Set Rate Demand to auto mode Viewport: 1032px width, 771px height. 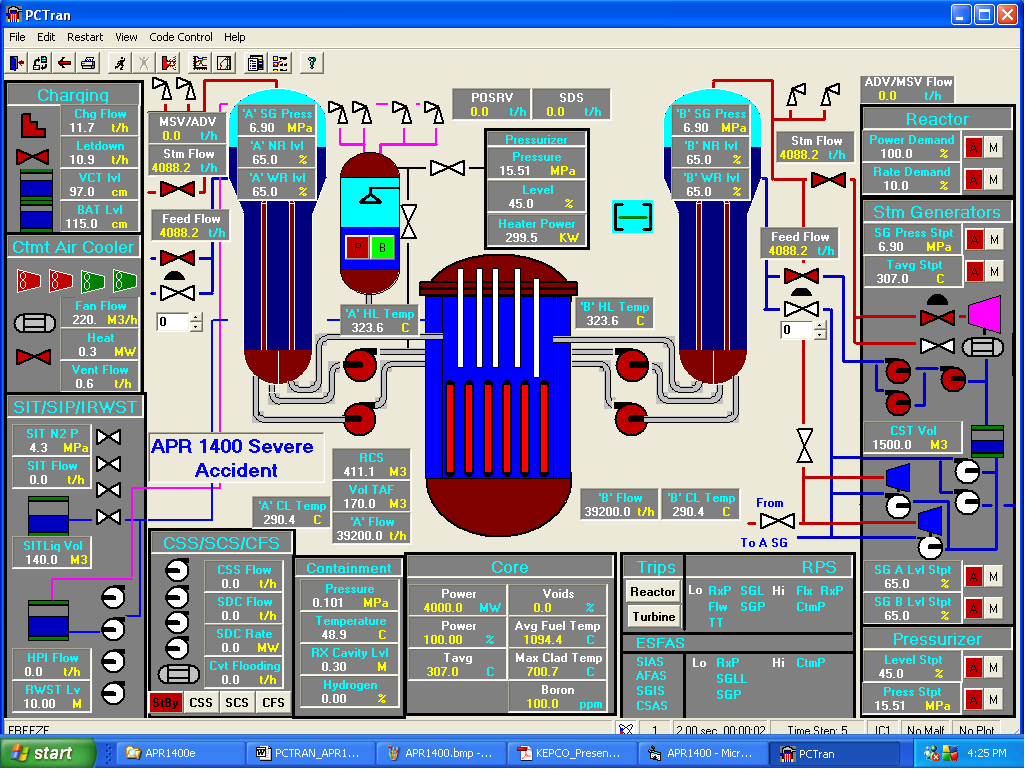(x=973, y=179)
